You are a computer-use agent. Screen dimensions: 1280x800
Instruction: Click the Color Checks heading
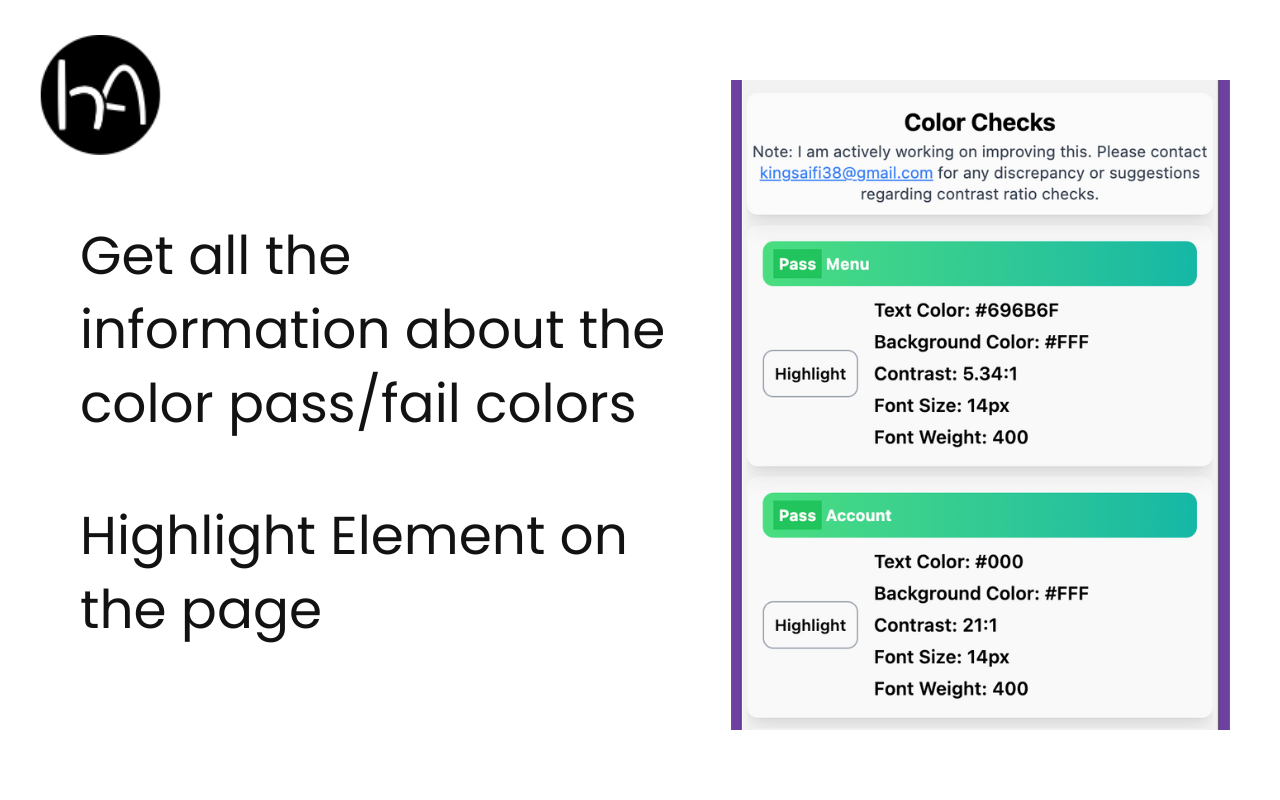(x=980, y=122)
